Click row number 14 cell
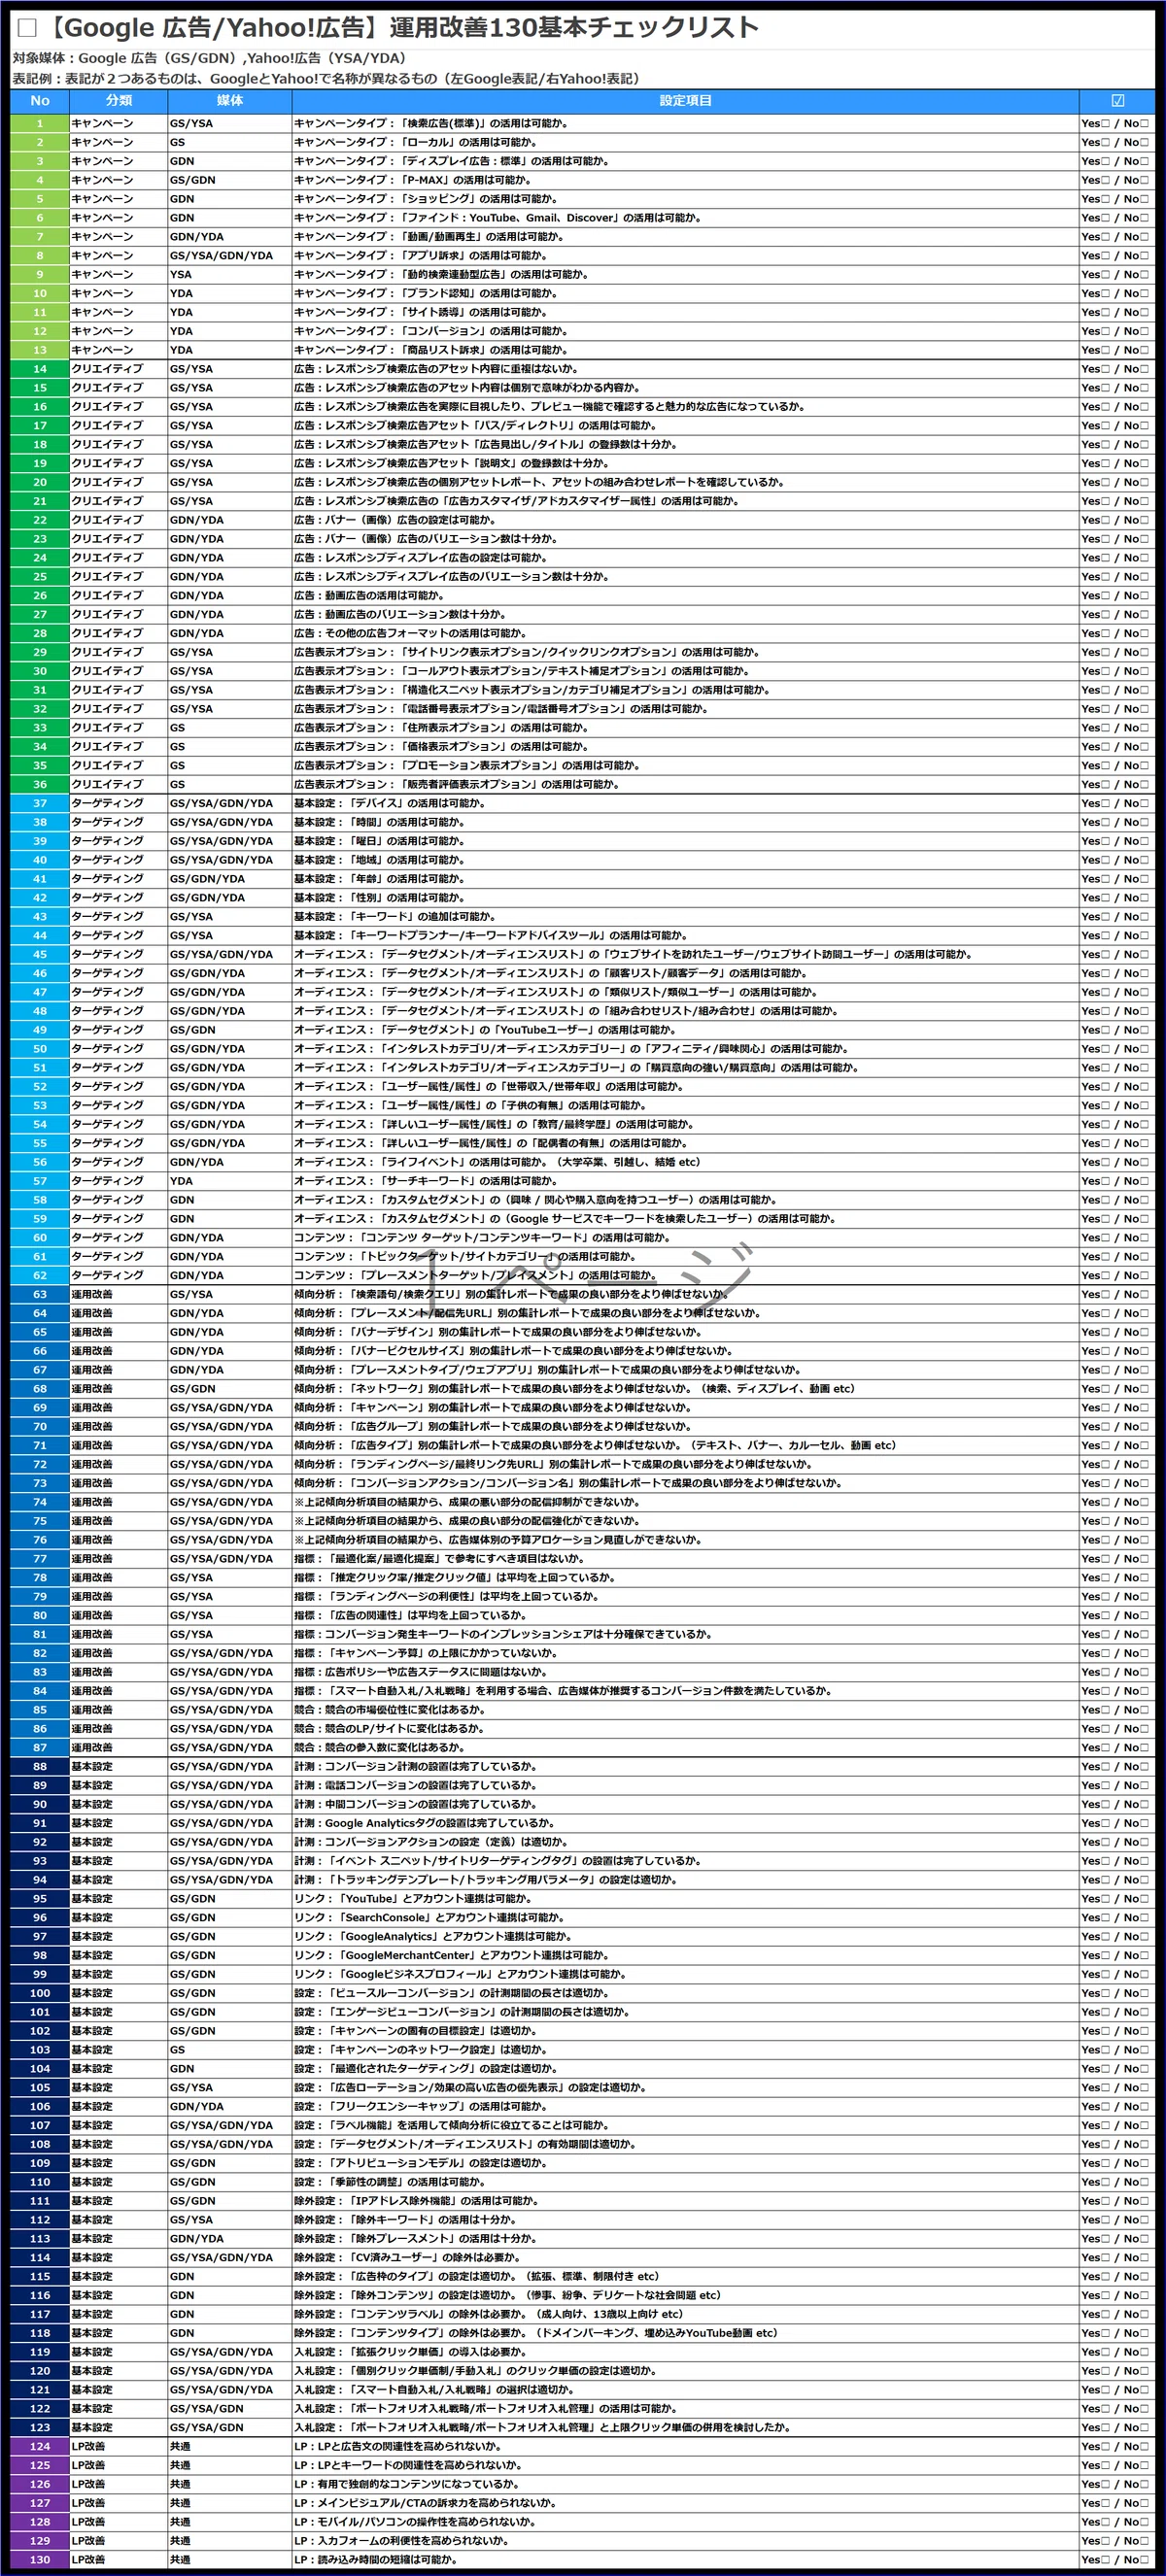 click(40, 369)
